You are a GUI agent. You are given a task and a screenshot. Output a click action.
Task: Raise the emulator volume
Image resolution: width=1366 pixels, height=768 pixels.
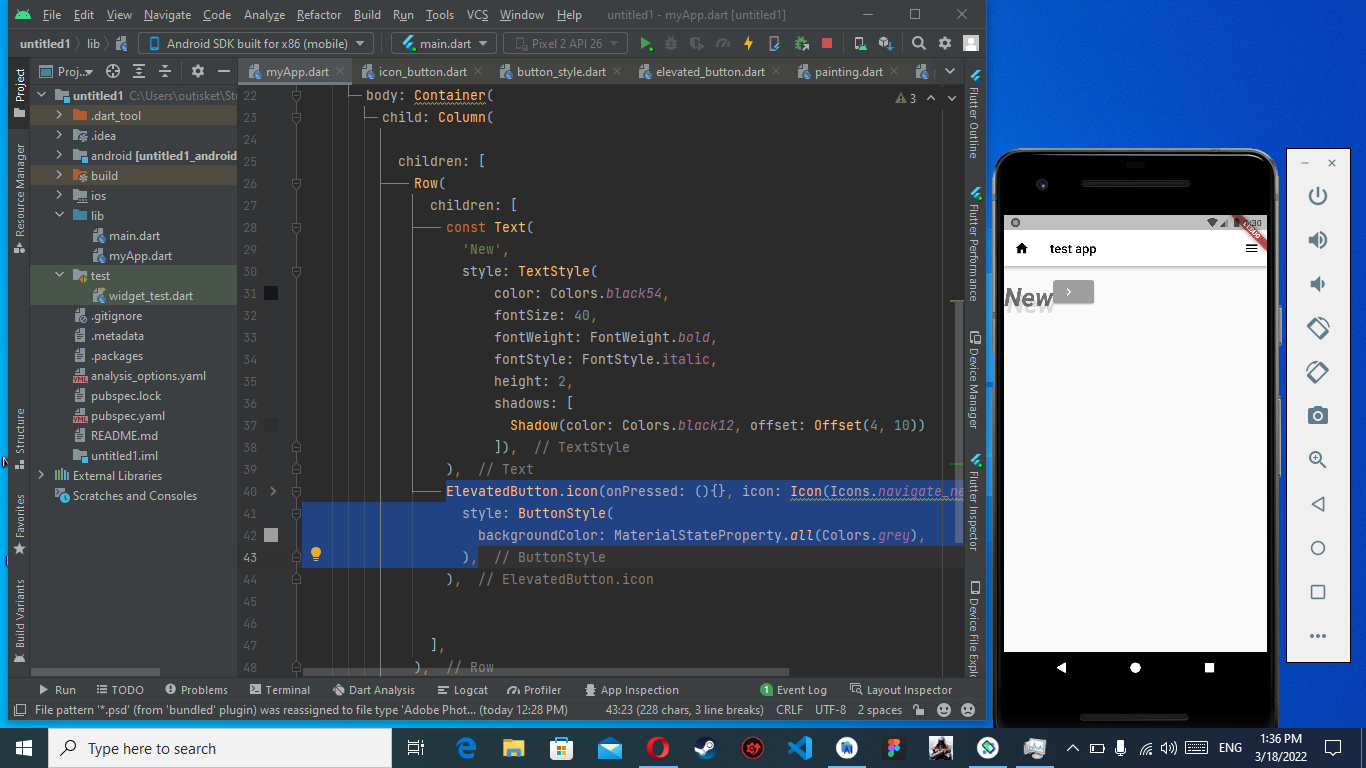pyautogui.click(x=1318, y=240)
